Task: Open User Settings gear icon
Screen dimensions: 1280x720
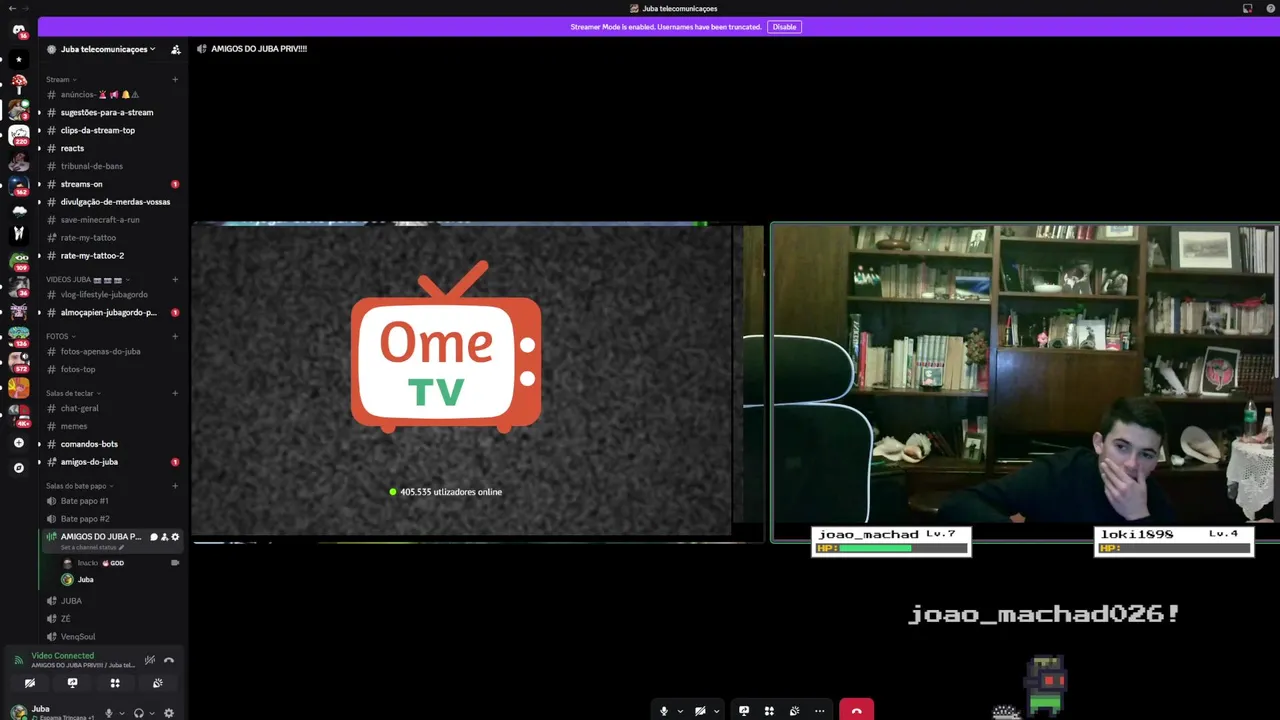Action: 169,713
